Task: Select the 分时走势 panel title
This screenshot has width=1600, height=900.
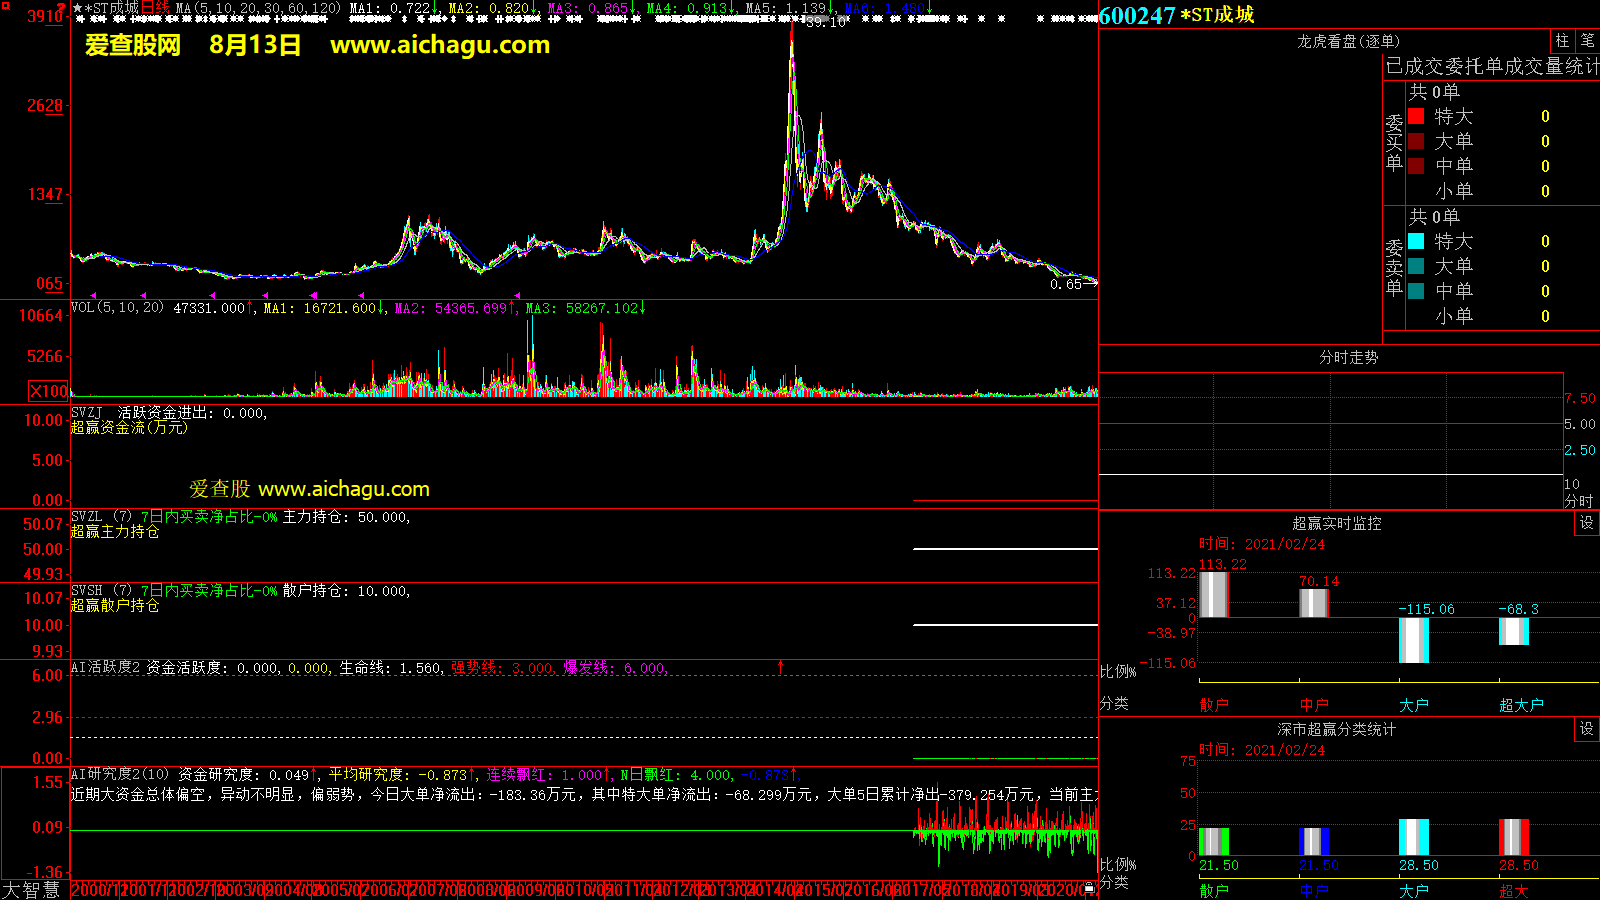Action: 1348,357
